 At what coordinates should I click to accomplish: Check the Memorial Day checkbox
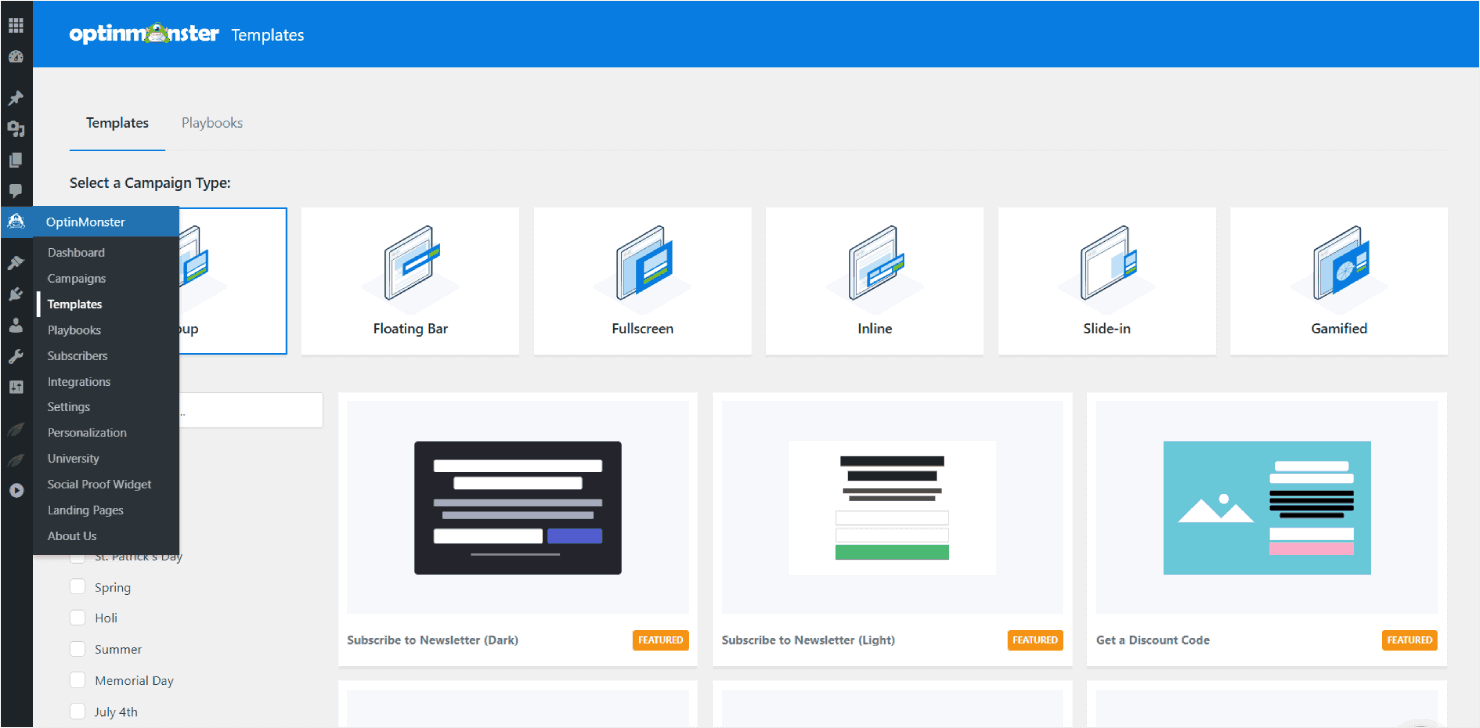[78, 680]
